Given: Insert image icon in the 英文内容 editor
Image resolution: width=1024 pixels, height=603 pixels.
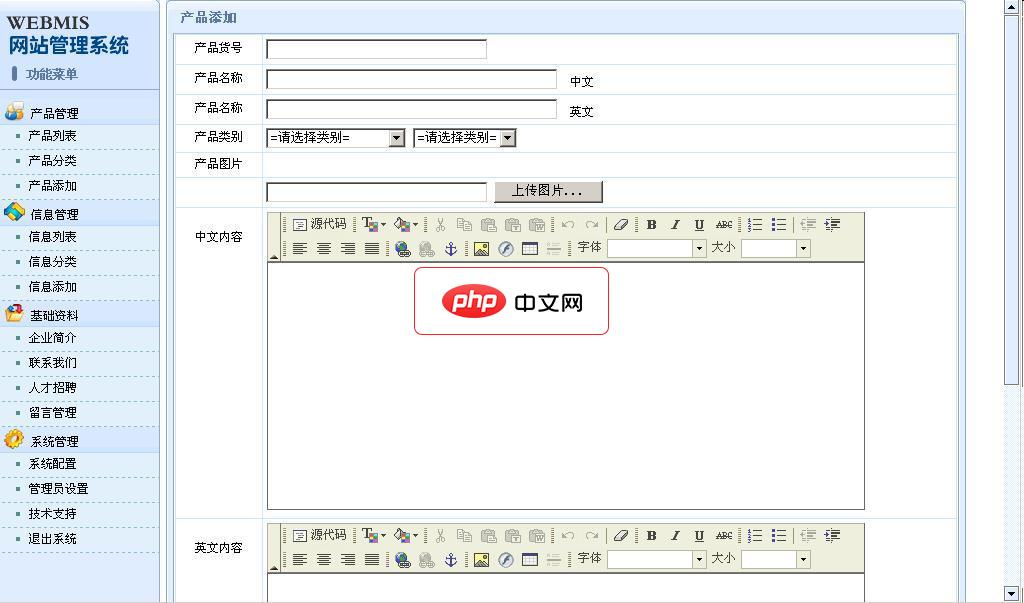Looking at the screenshot, I should point(481,560).
